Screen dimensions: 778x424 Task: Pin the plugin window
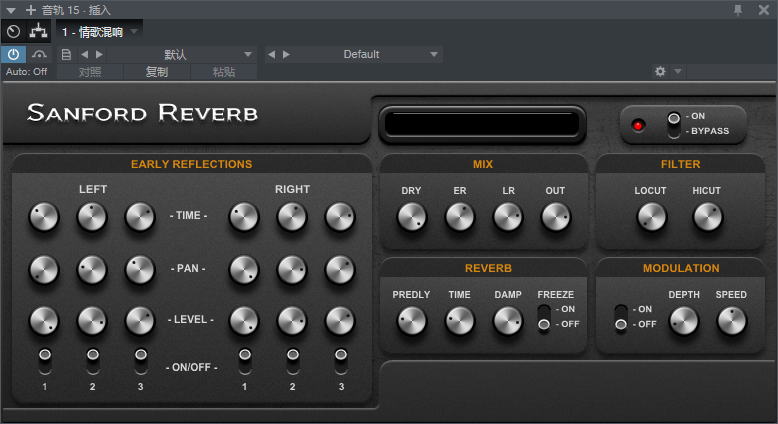pyautogui.click(x=738, y=10)
